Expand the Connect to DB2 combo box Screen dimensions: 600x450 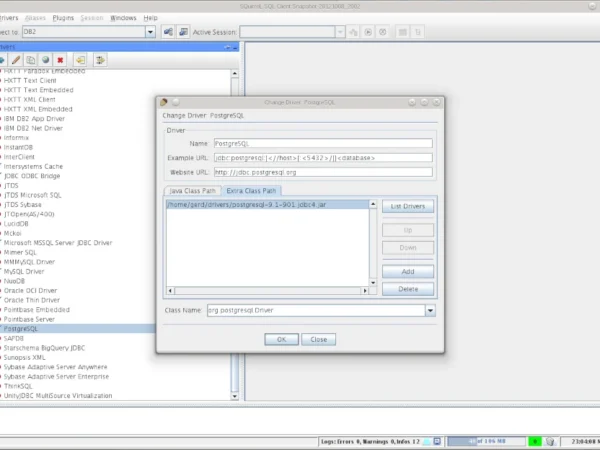(150, 32)
